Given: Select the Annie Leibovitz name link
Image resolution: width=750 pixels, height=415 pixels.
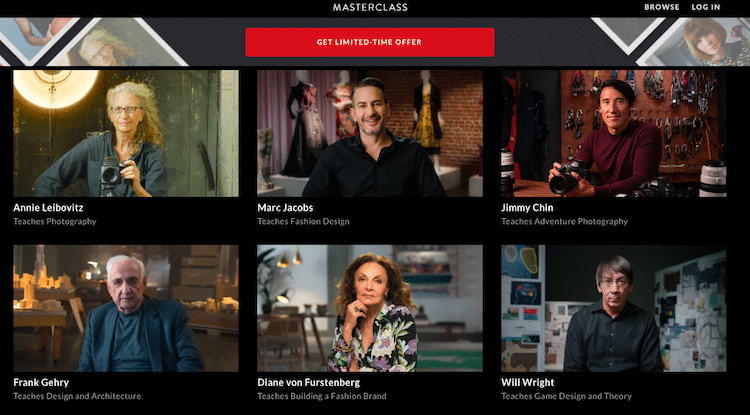Looking at the screenshot, I should (x=48, y=208).
